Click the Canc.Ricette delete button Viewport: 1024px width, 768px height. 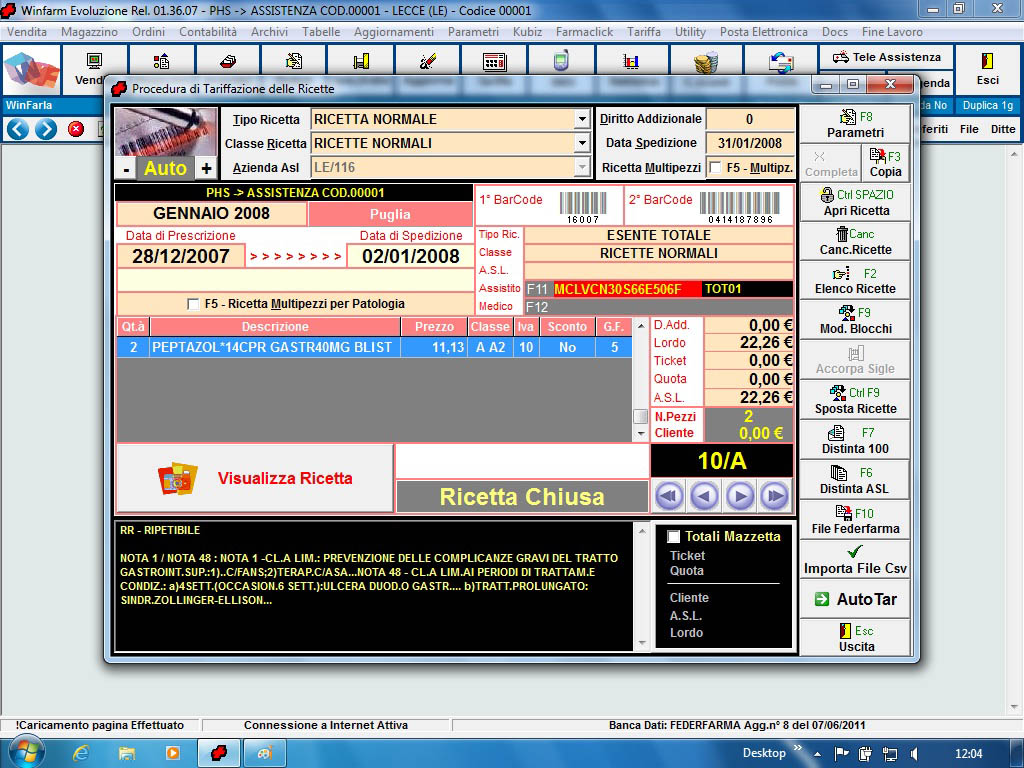click(x=855, y=242)
